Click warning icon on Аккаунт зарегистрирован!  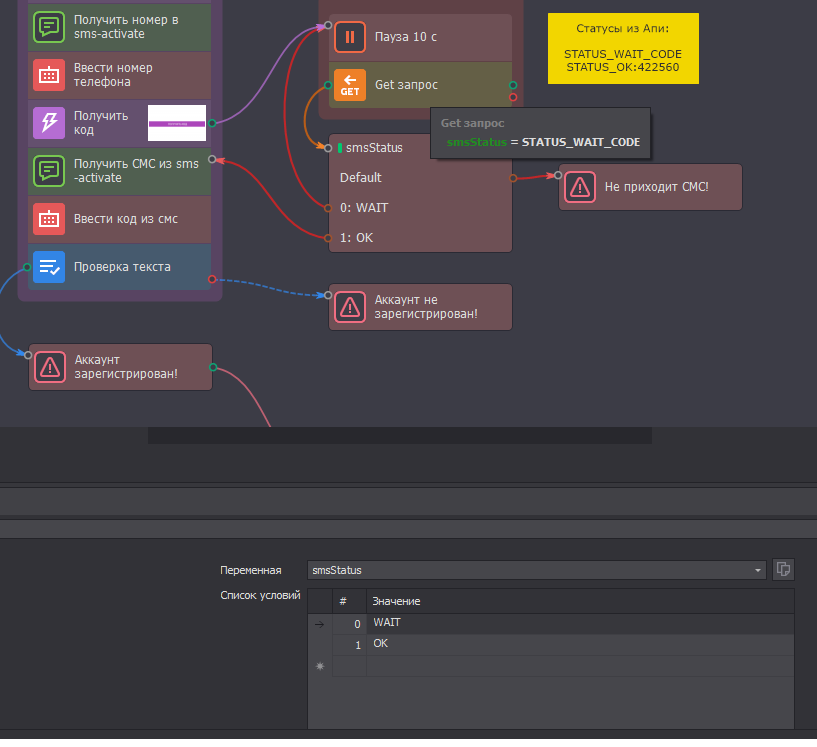[50, 367]
